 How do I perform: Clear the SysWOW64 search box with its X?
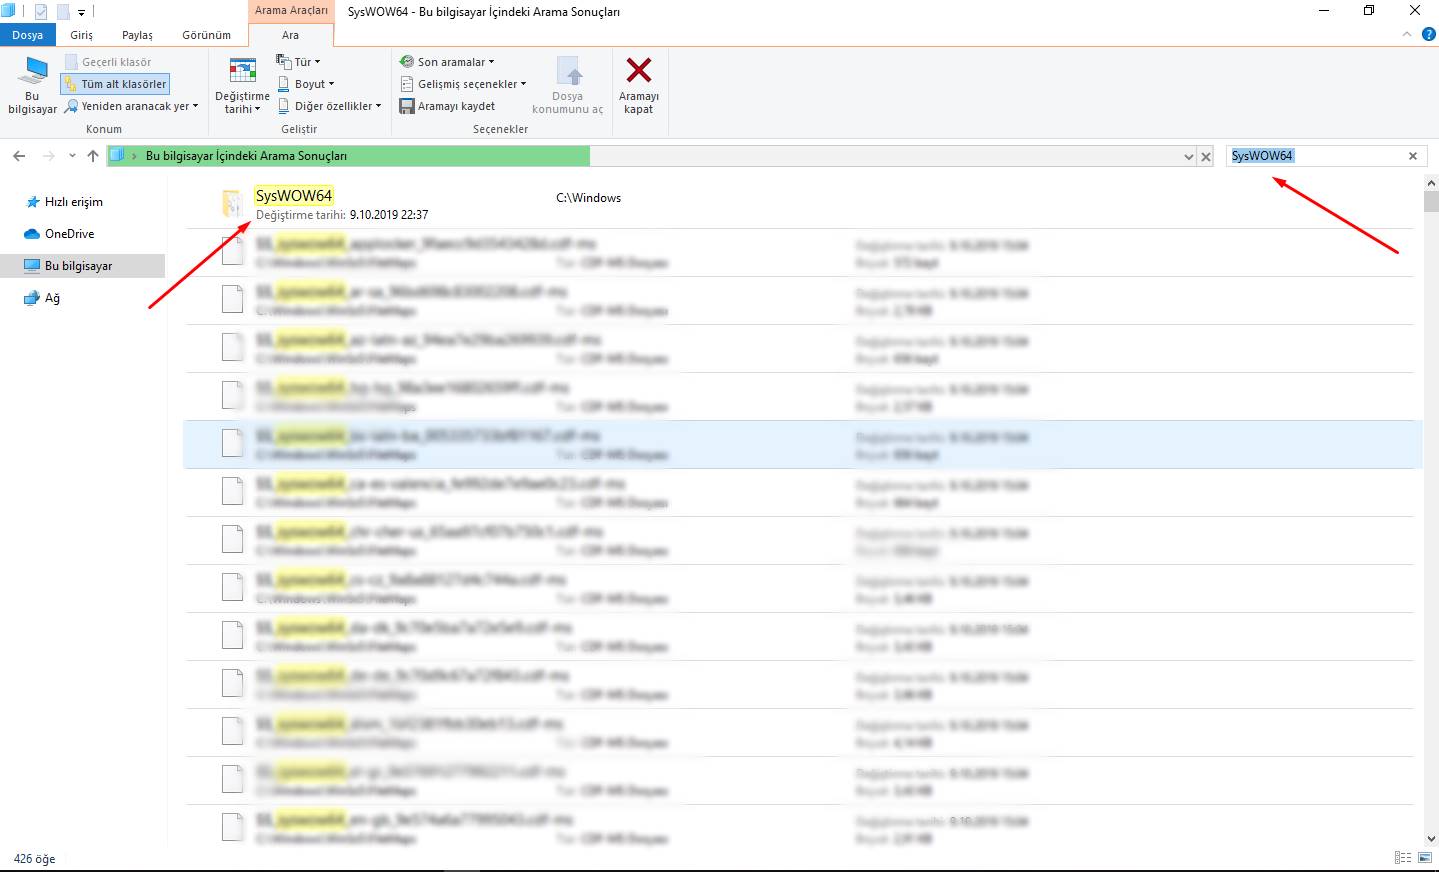point(1413,156)
